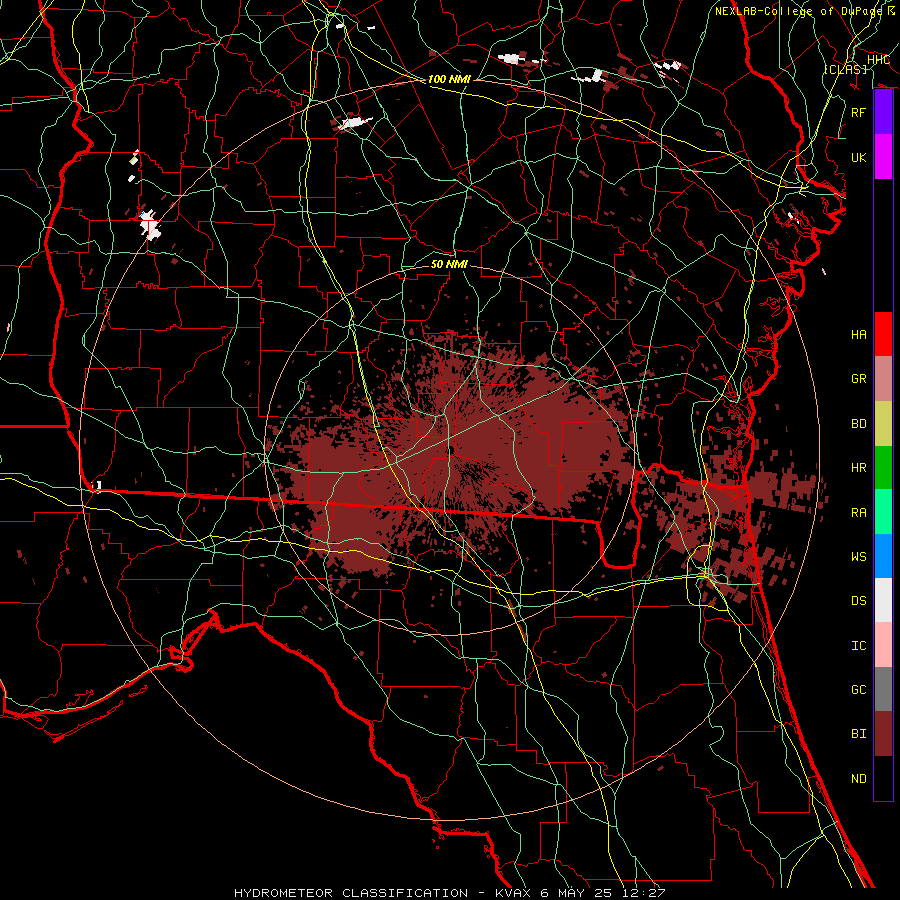900x900 pixels.
Task: Click the DS legend label
Action: click(x=859, y=600)
